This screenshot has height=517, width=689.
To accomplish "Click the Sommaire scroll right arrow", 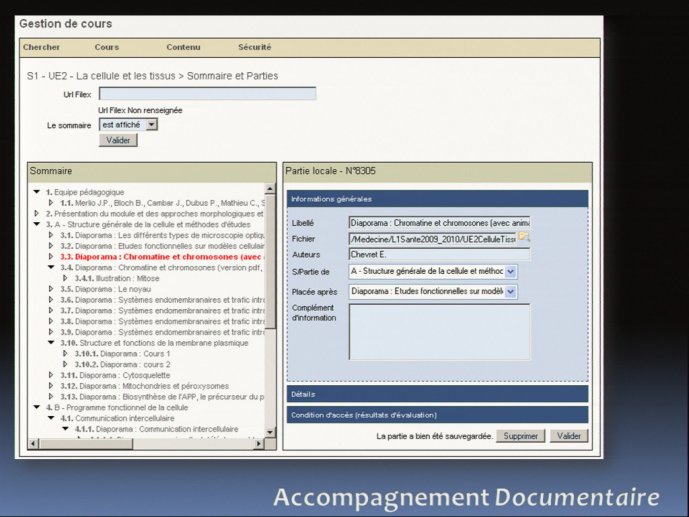I will (x=259, y=444).
